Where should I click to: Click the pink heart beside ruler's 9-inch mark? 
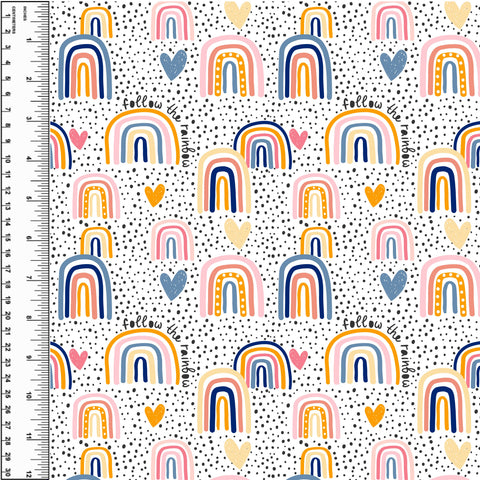78,359
